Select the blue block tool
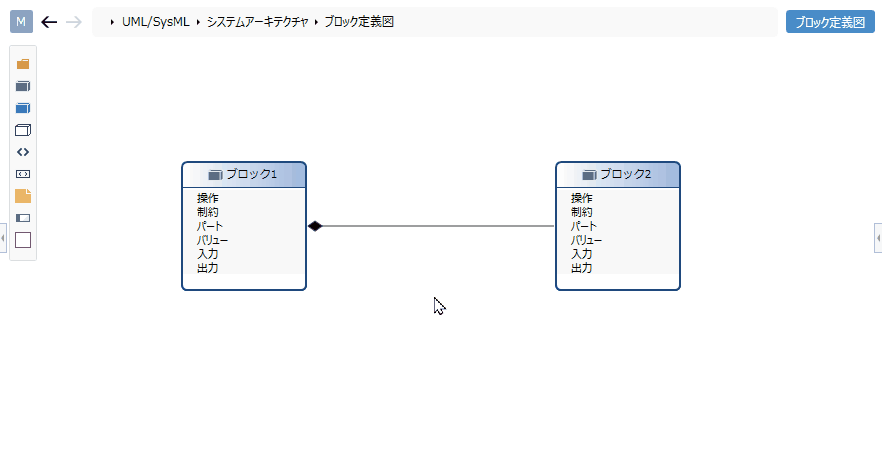This screenshot has width=882, height=475. click(23, 108)
